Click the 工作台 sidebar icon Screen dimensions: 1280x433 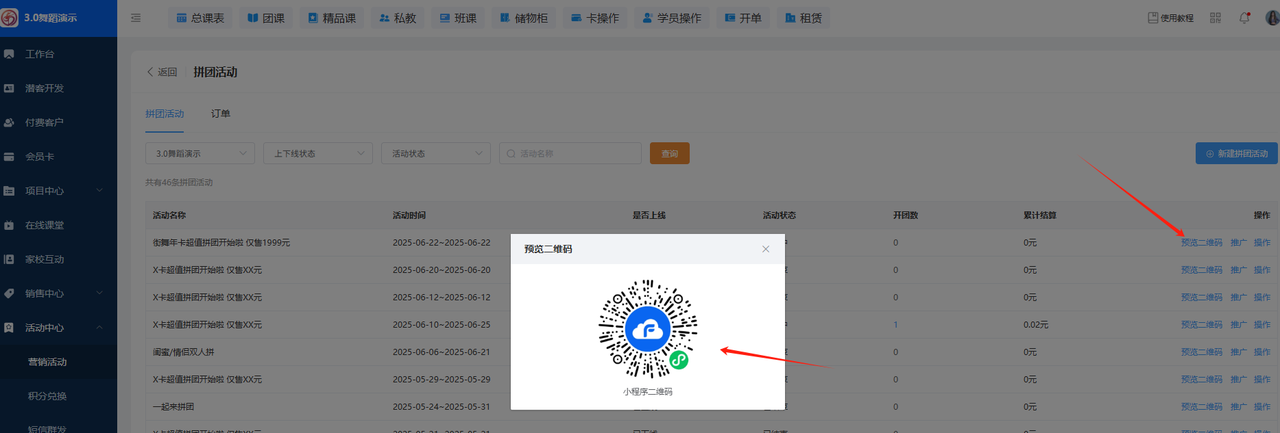[9, 54]
